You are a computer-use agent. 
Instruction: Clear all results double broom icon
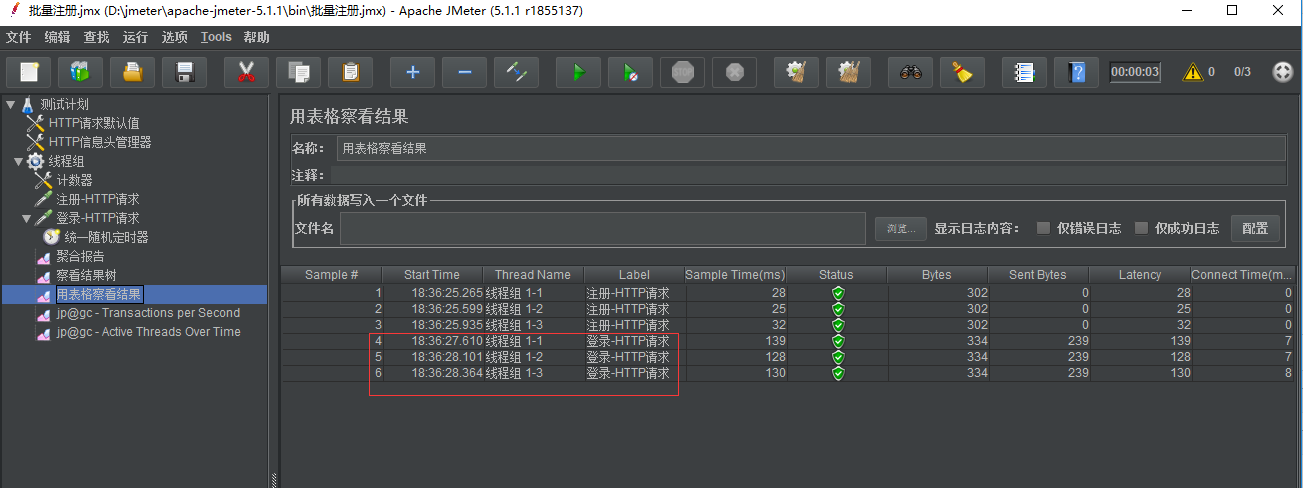848,72
